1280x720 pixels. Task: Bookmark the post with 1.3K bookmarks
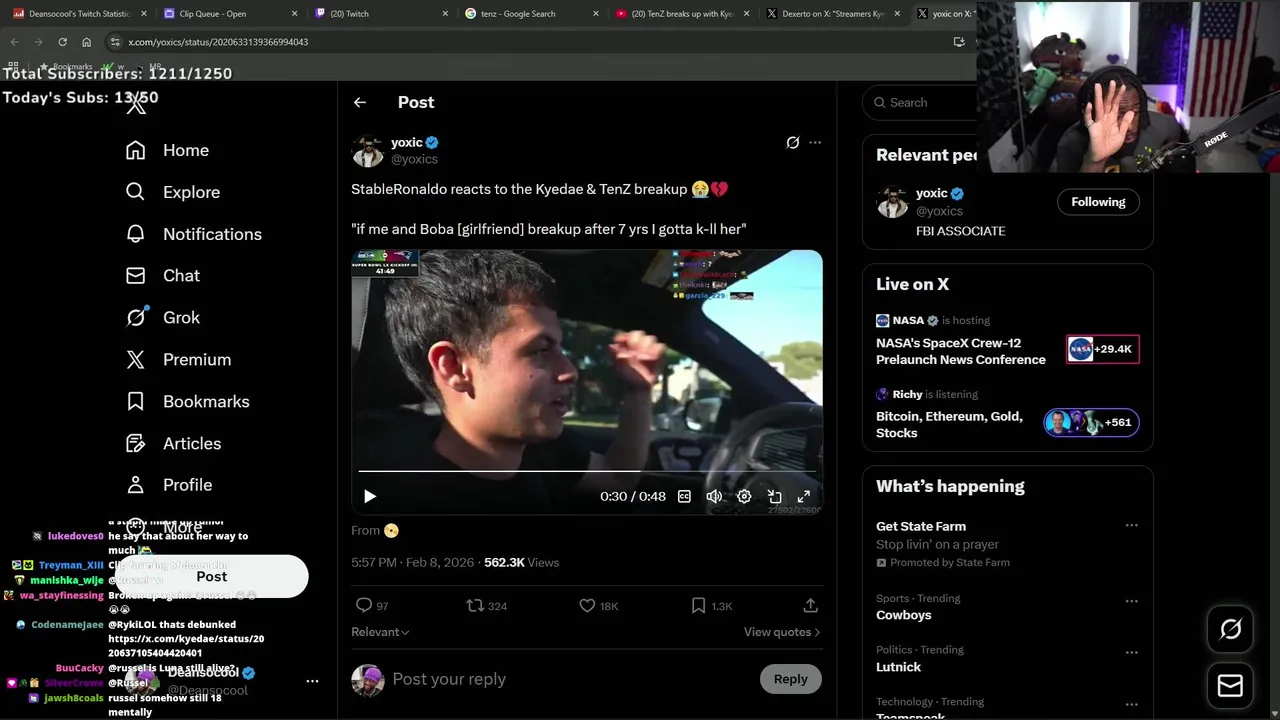712,605
